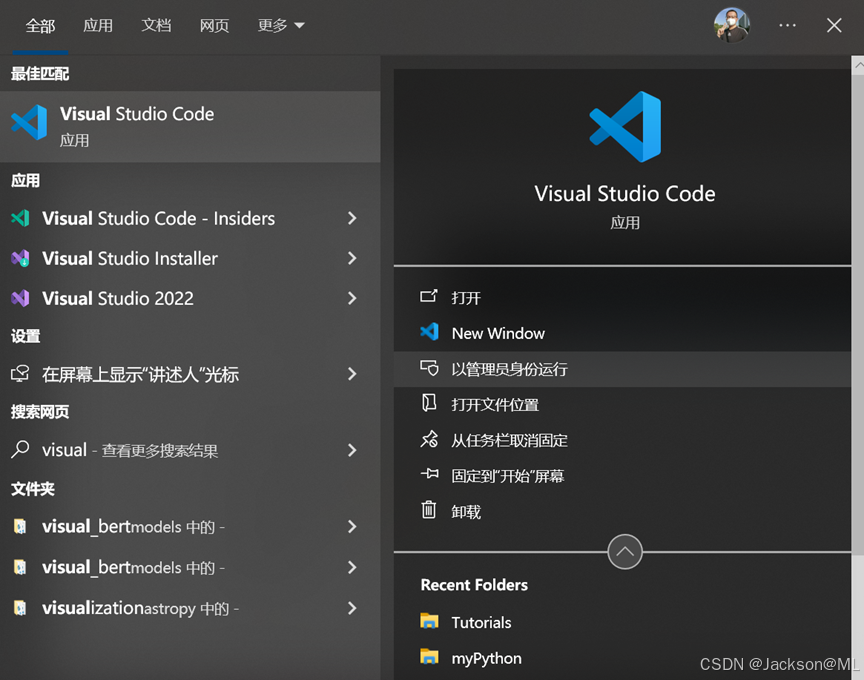
Task: Switch to the 文档 tab
Action: 156,25
